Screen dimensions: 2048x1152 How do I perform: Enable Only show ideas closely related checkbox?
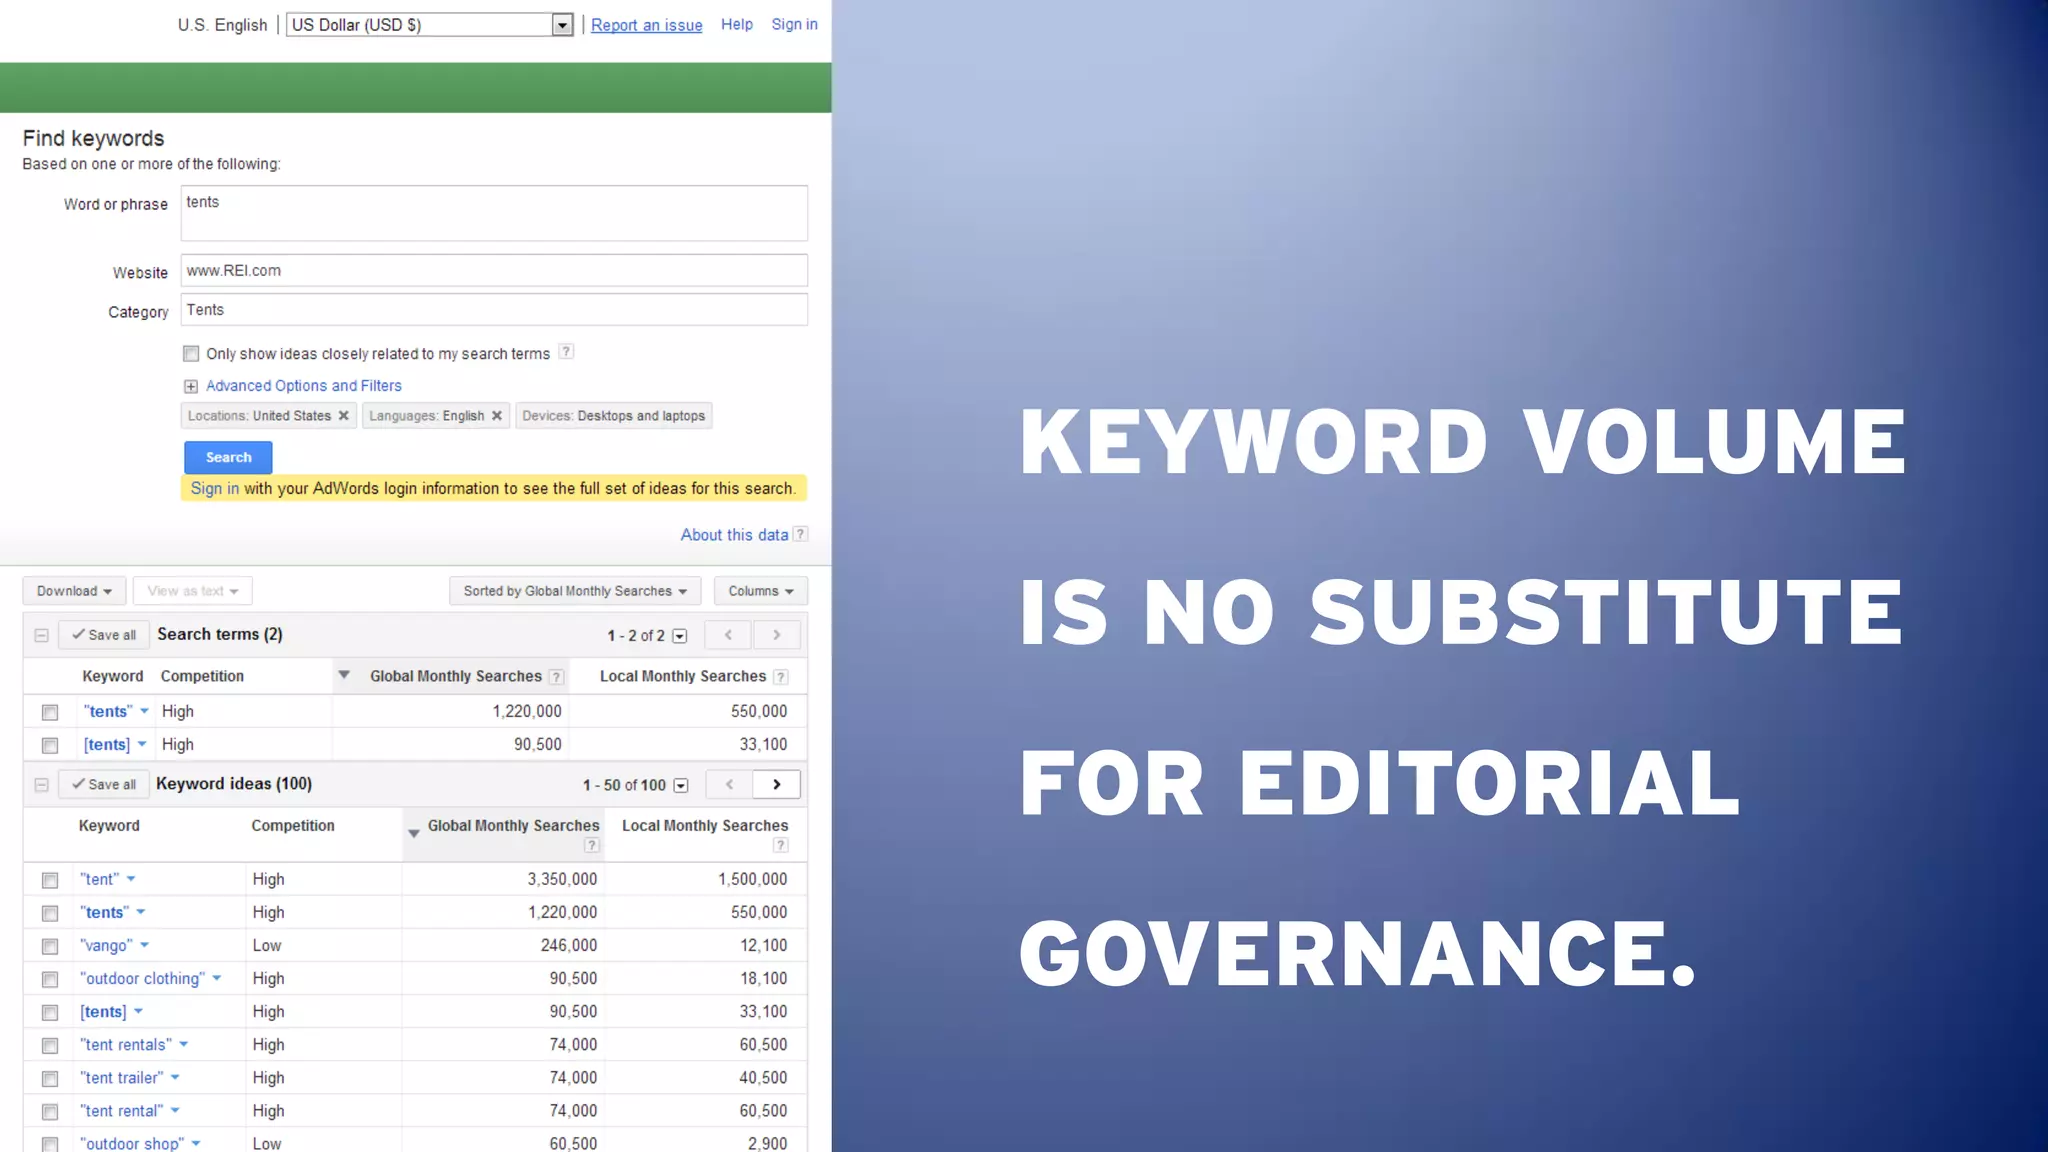point(191,354)
